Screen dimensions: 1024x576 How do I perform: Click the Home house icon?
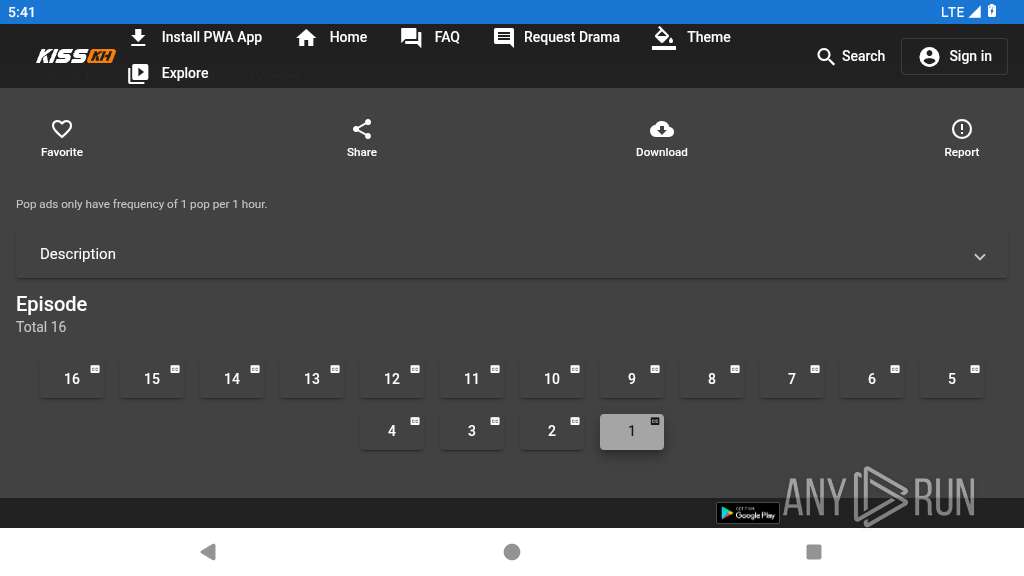tap(306, 37)
